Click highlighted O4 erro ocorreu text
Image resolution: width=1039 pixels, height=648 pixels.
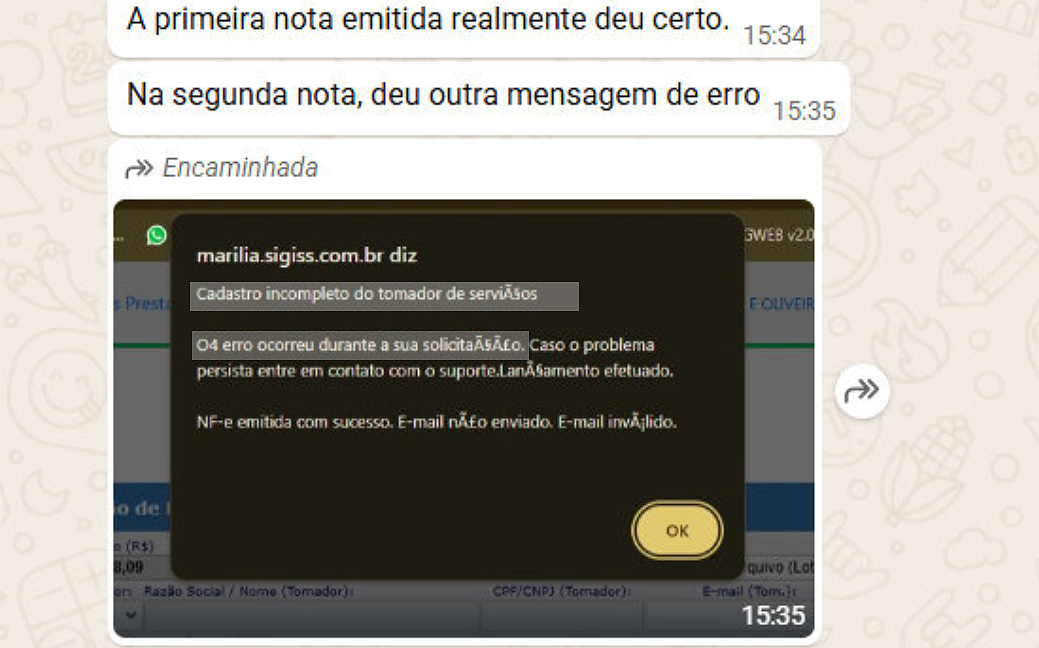(x=360, y=345)
